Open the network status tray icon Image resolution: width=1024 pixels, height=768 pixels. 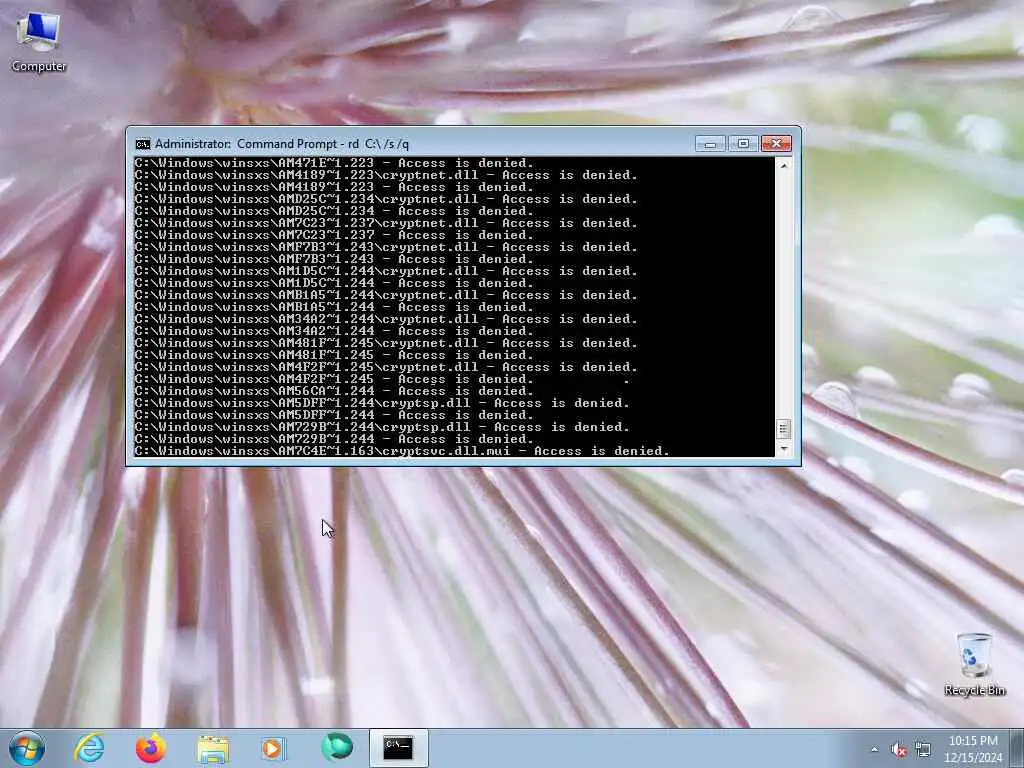(x=923, y=750)
